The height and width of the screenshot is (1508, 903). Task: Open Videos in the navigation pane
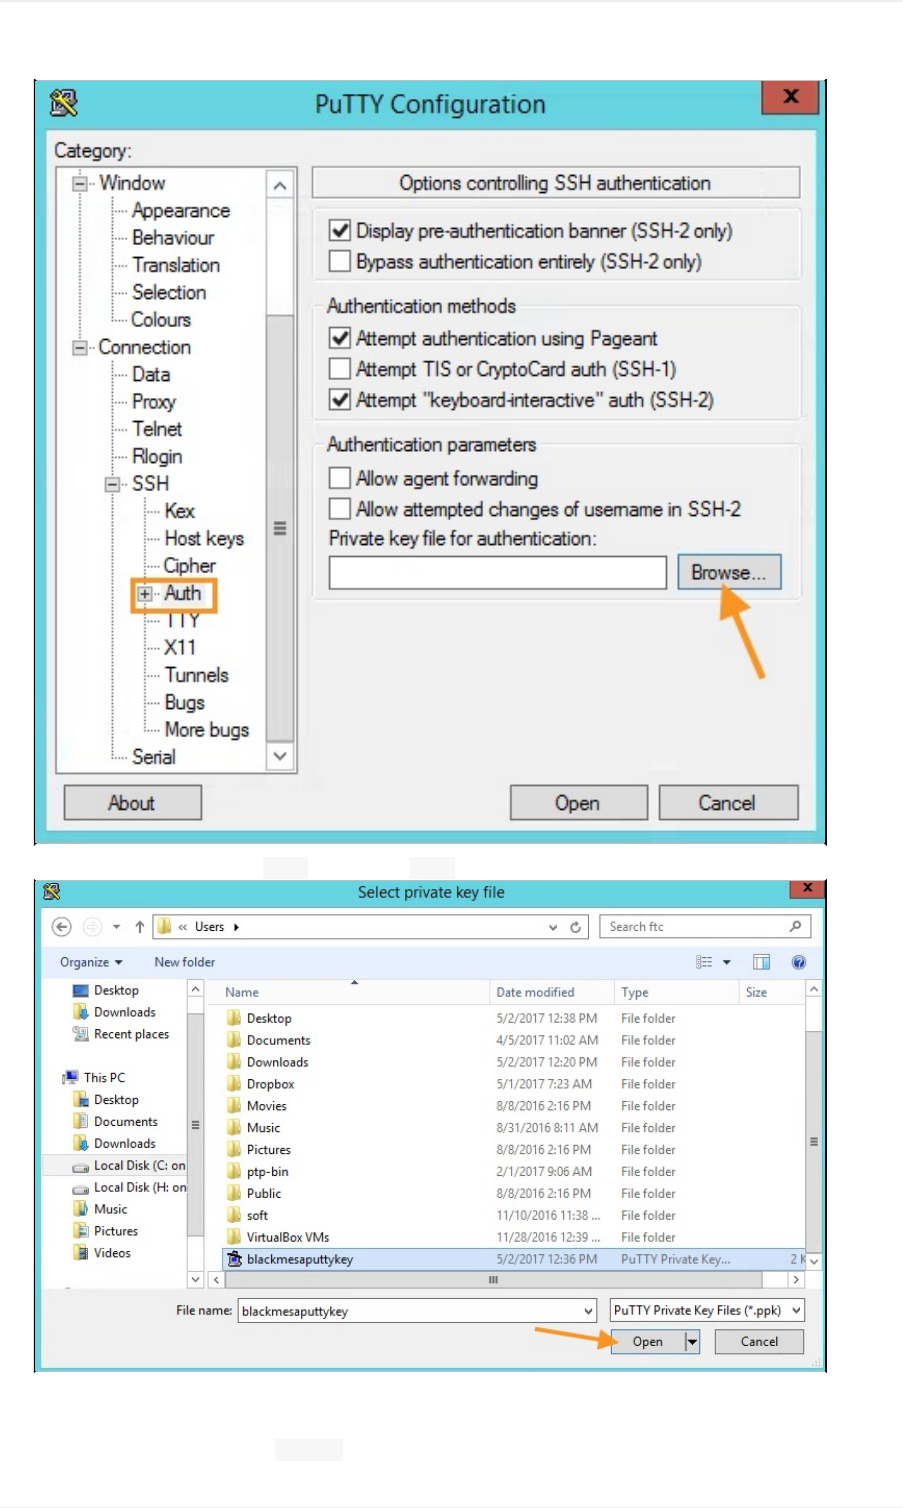102,1253
